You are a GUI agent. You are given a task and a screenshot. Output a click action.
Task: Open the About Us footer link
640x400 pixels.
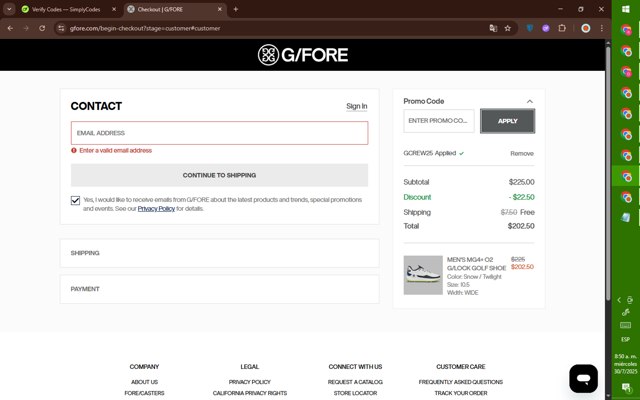click(x=144, y=382)
